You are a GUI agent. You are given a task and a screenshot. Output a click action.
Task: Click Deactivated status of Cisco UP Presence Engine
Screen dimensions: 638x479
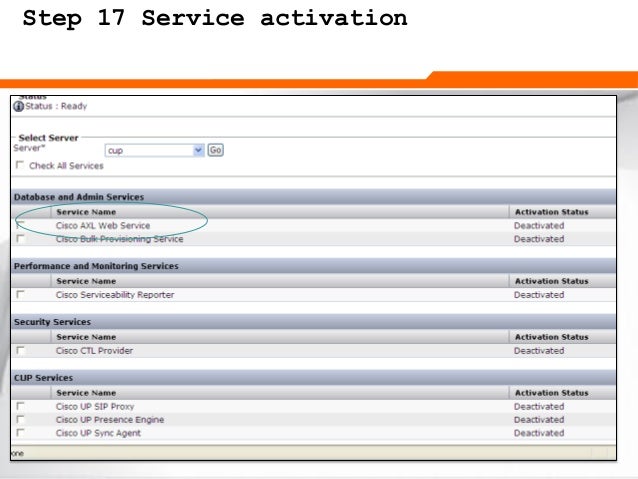(x=539, y=420)
